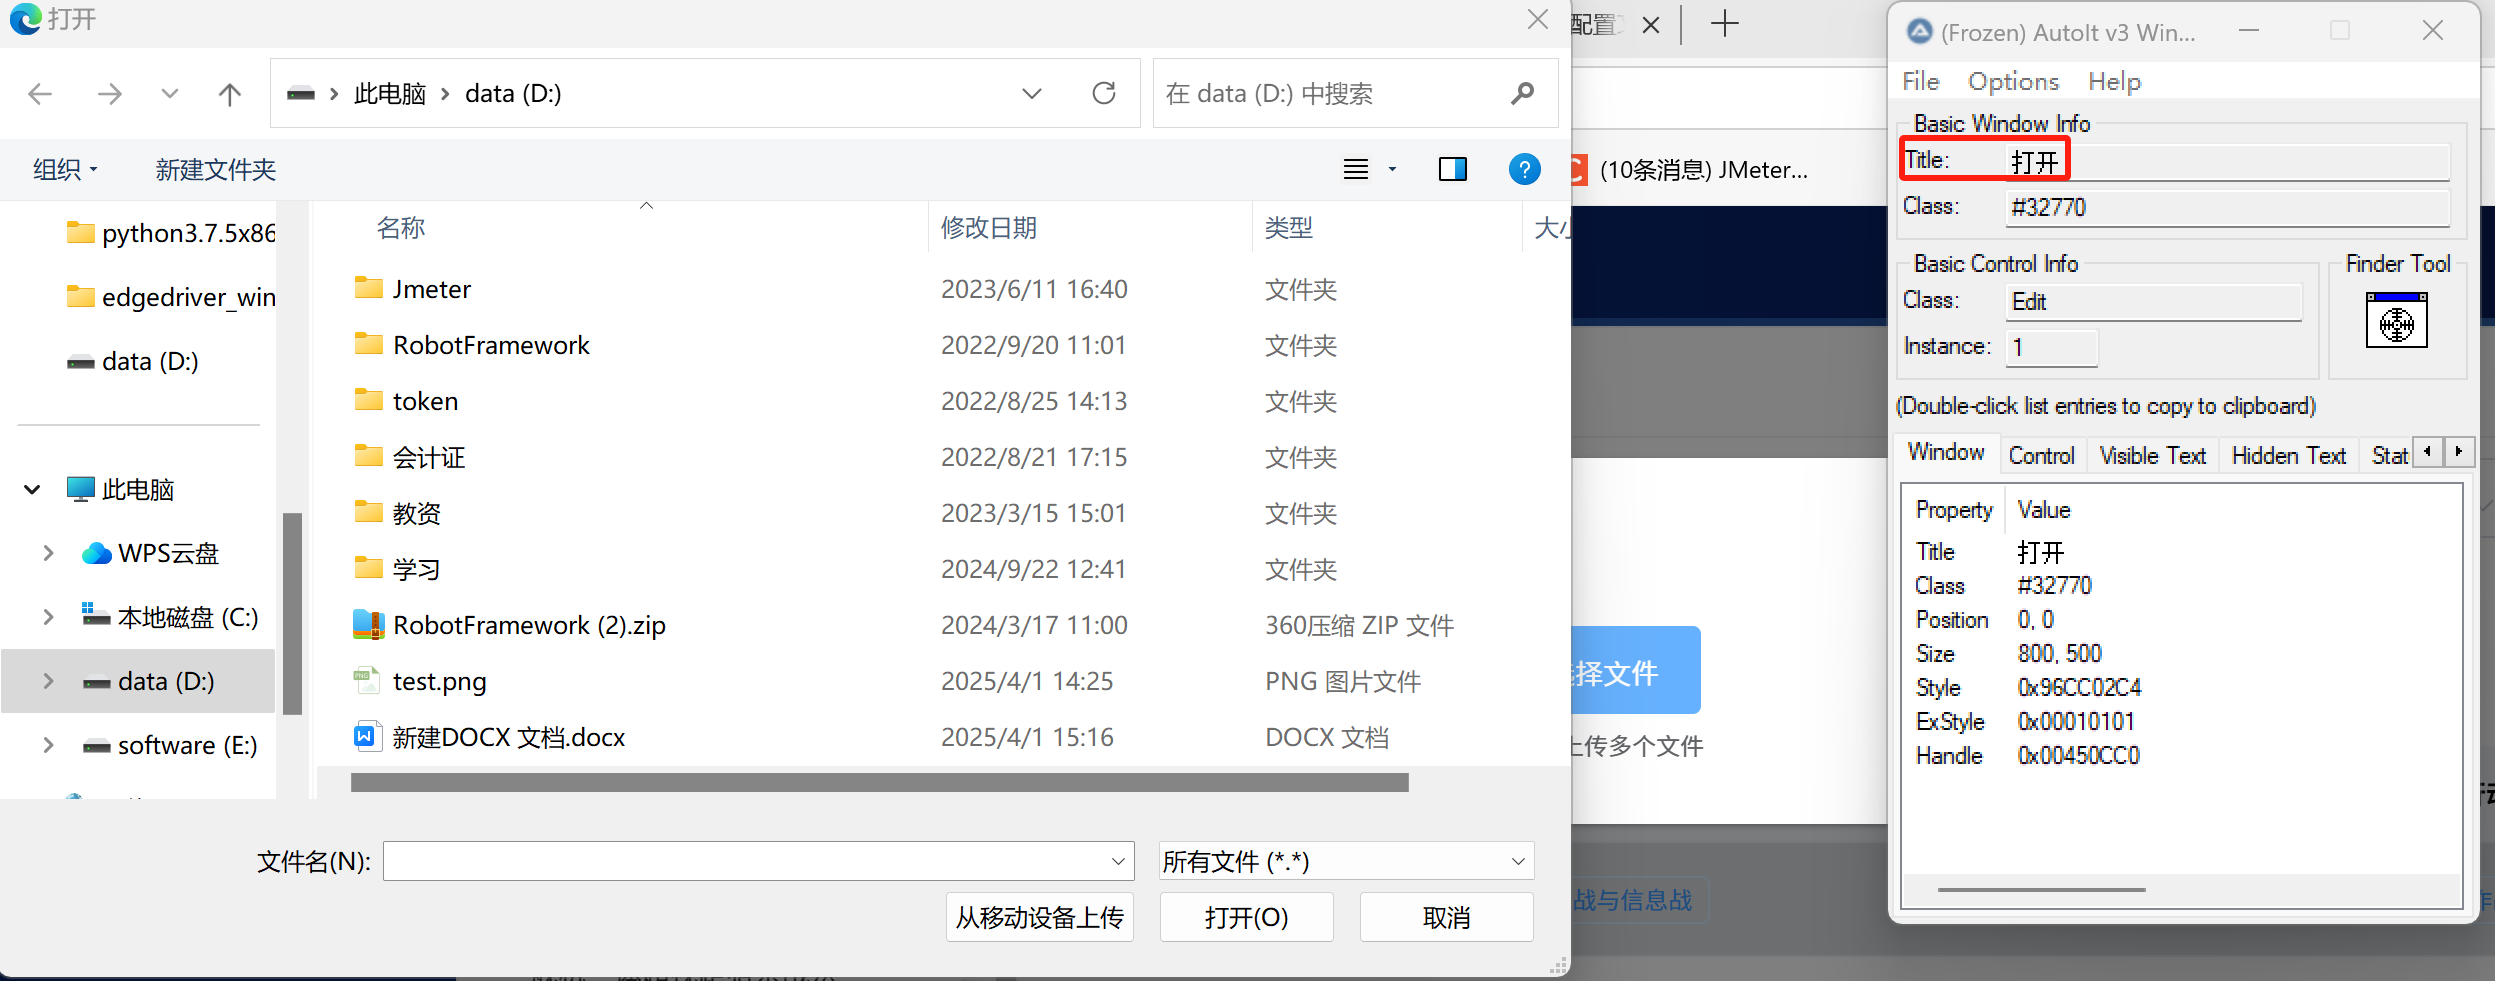Open new browser tab plus icon
Viewport: 2495px width, 981px height.
[1725, 23]
